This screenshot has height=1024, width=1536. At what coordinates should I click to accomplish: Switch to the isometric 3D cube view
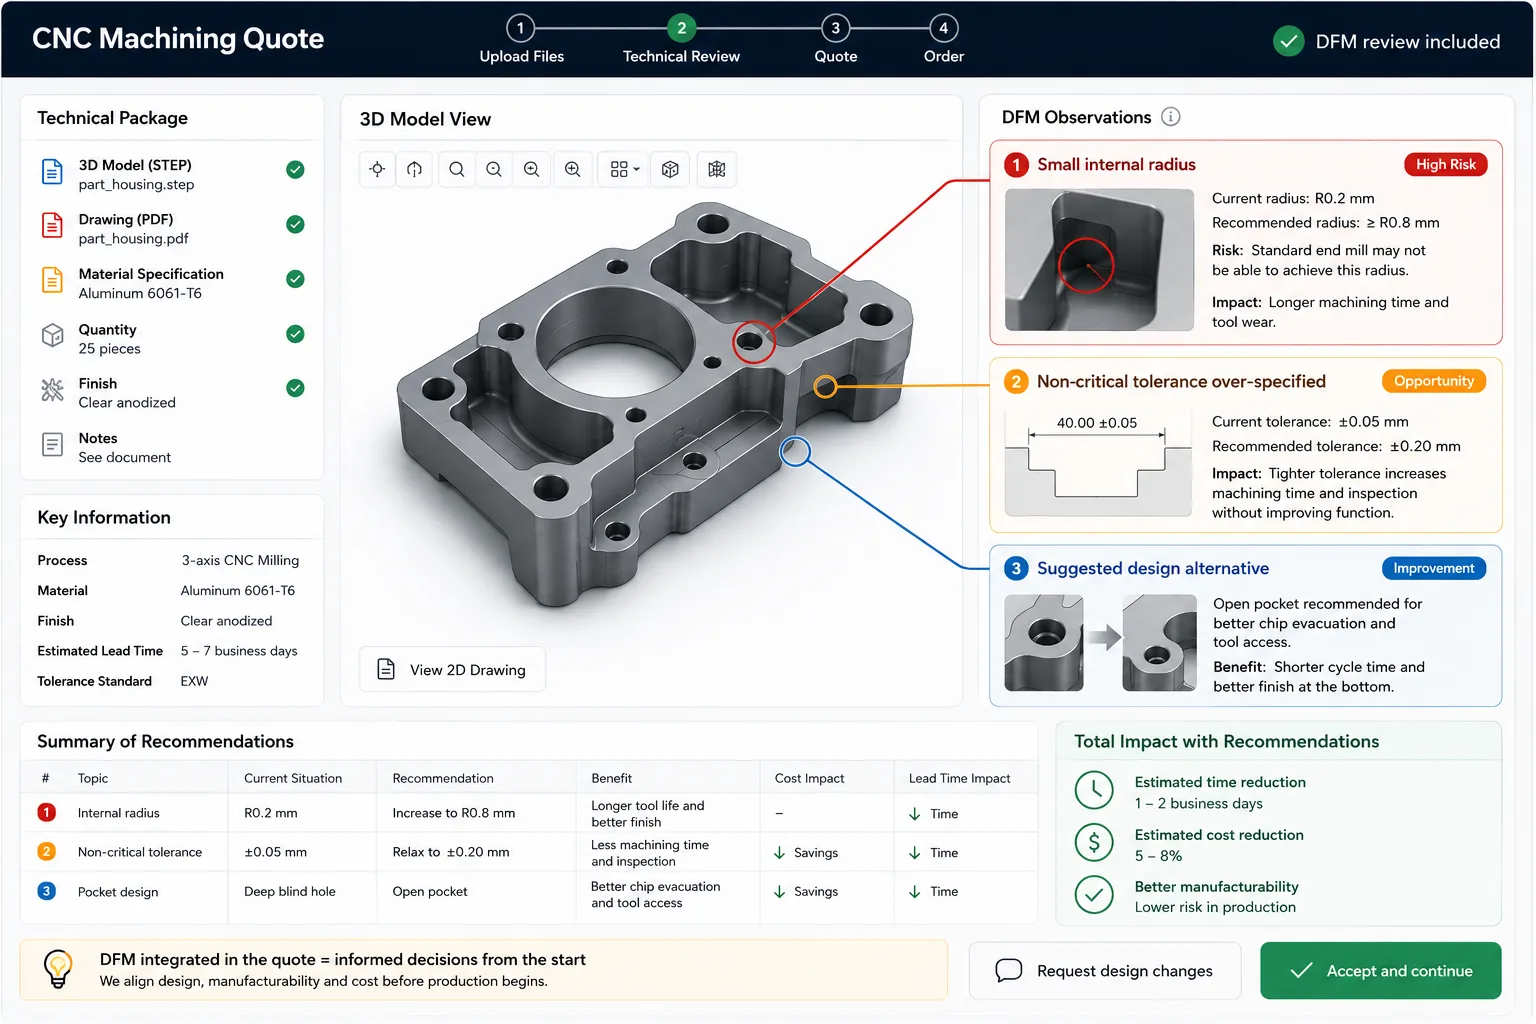[x=671, y=170]
